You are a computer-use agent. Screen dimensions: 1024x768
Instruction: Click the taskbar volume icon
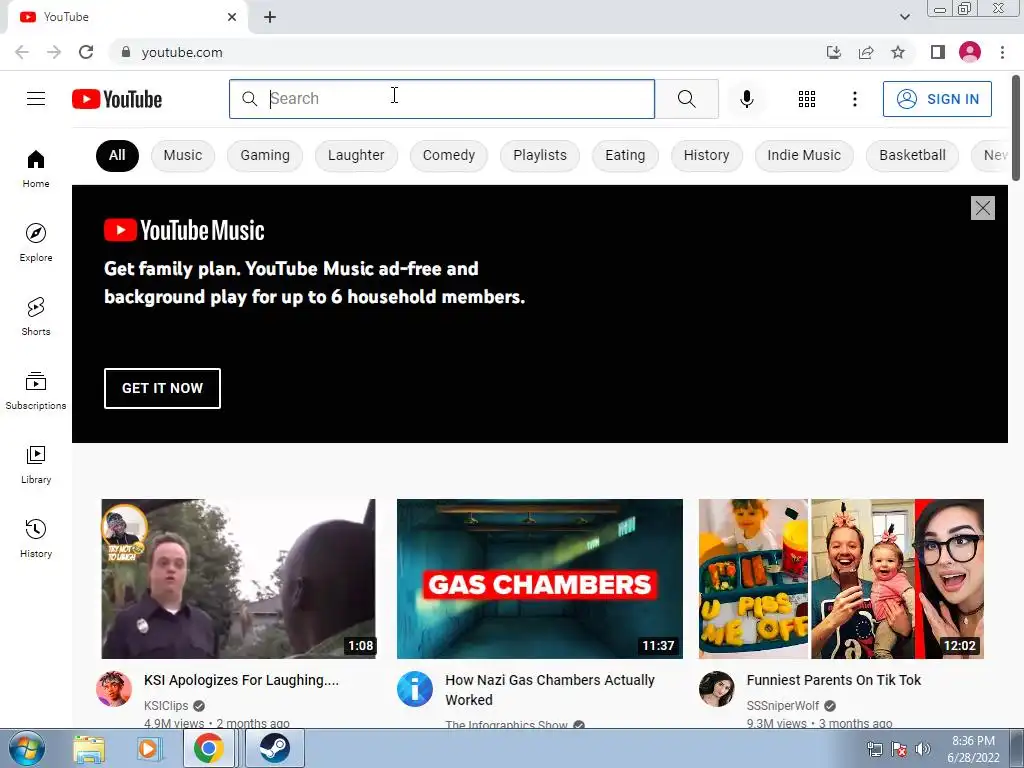click(923, 749)
